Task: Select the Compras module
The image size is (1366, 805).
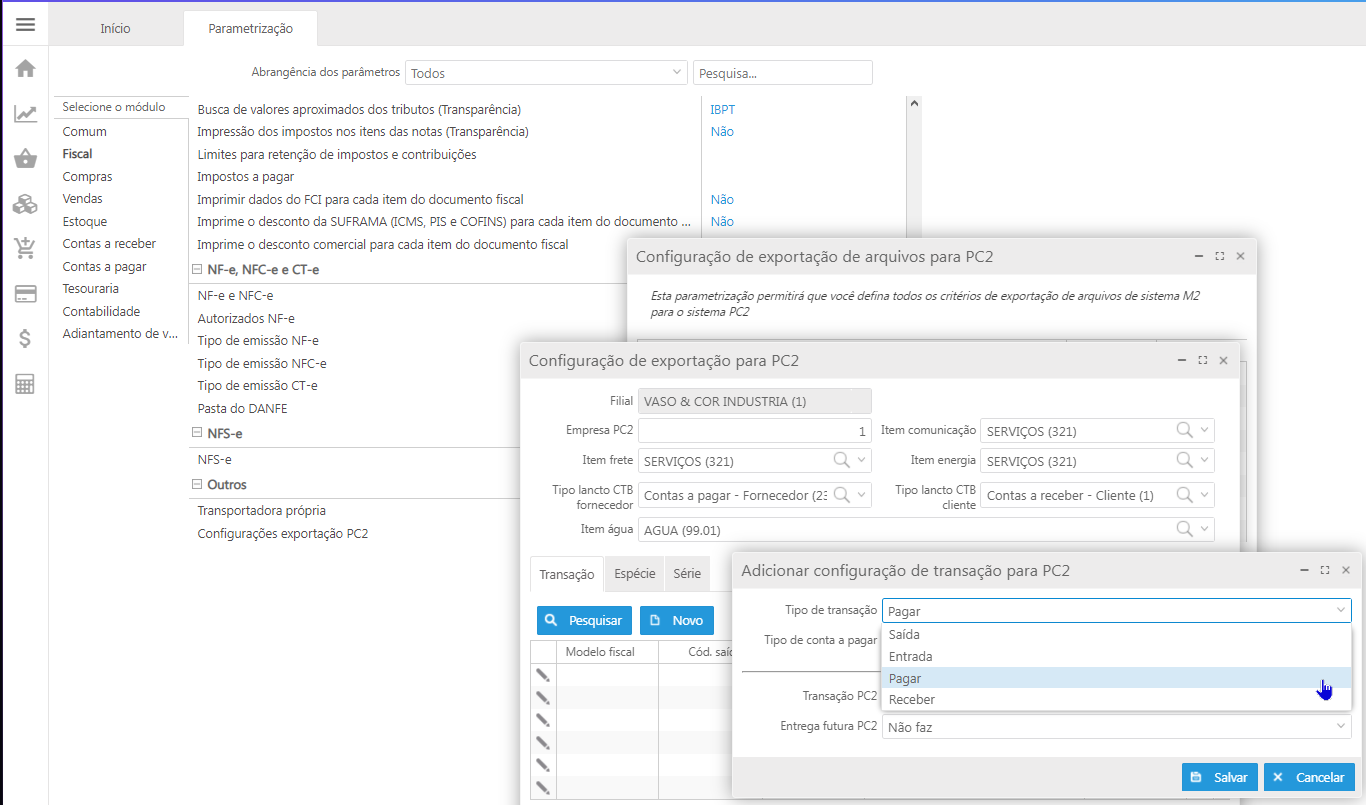Action: click(x=87, y=177)
